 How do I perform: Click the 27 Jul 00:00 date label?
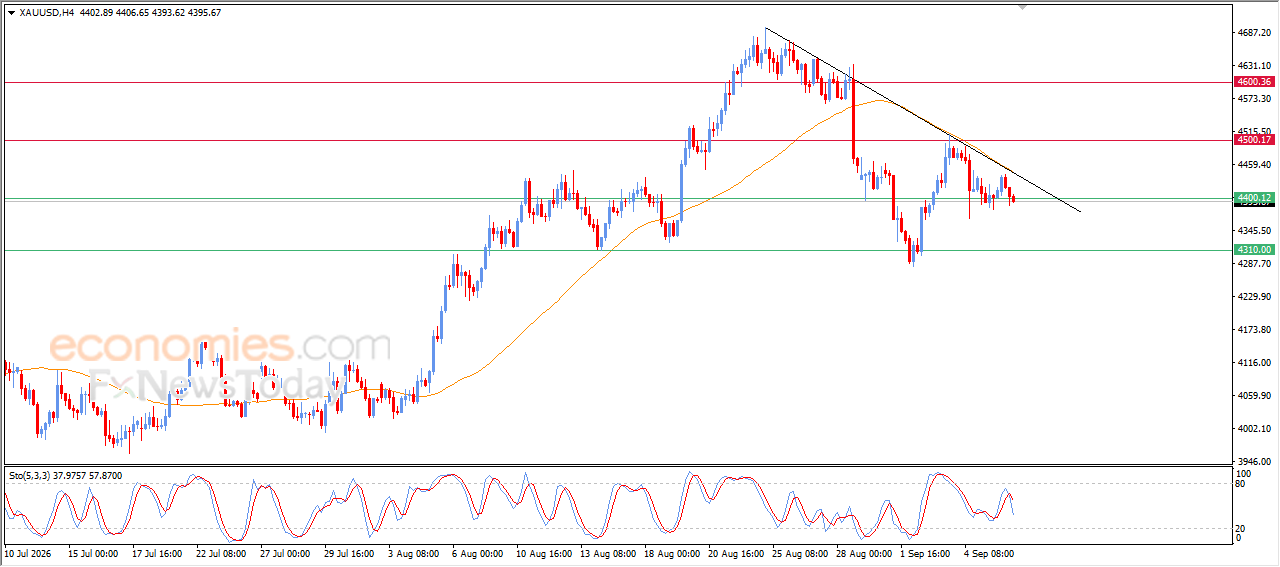(x=285, y=552)
